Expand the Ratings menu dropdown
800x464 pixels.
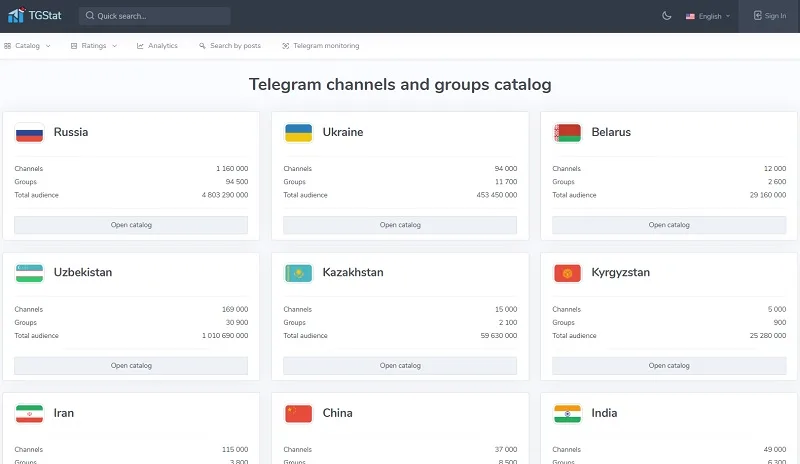click(94, 46)
